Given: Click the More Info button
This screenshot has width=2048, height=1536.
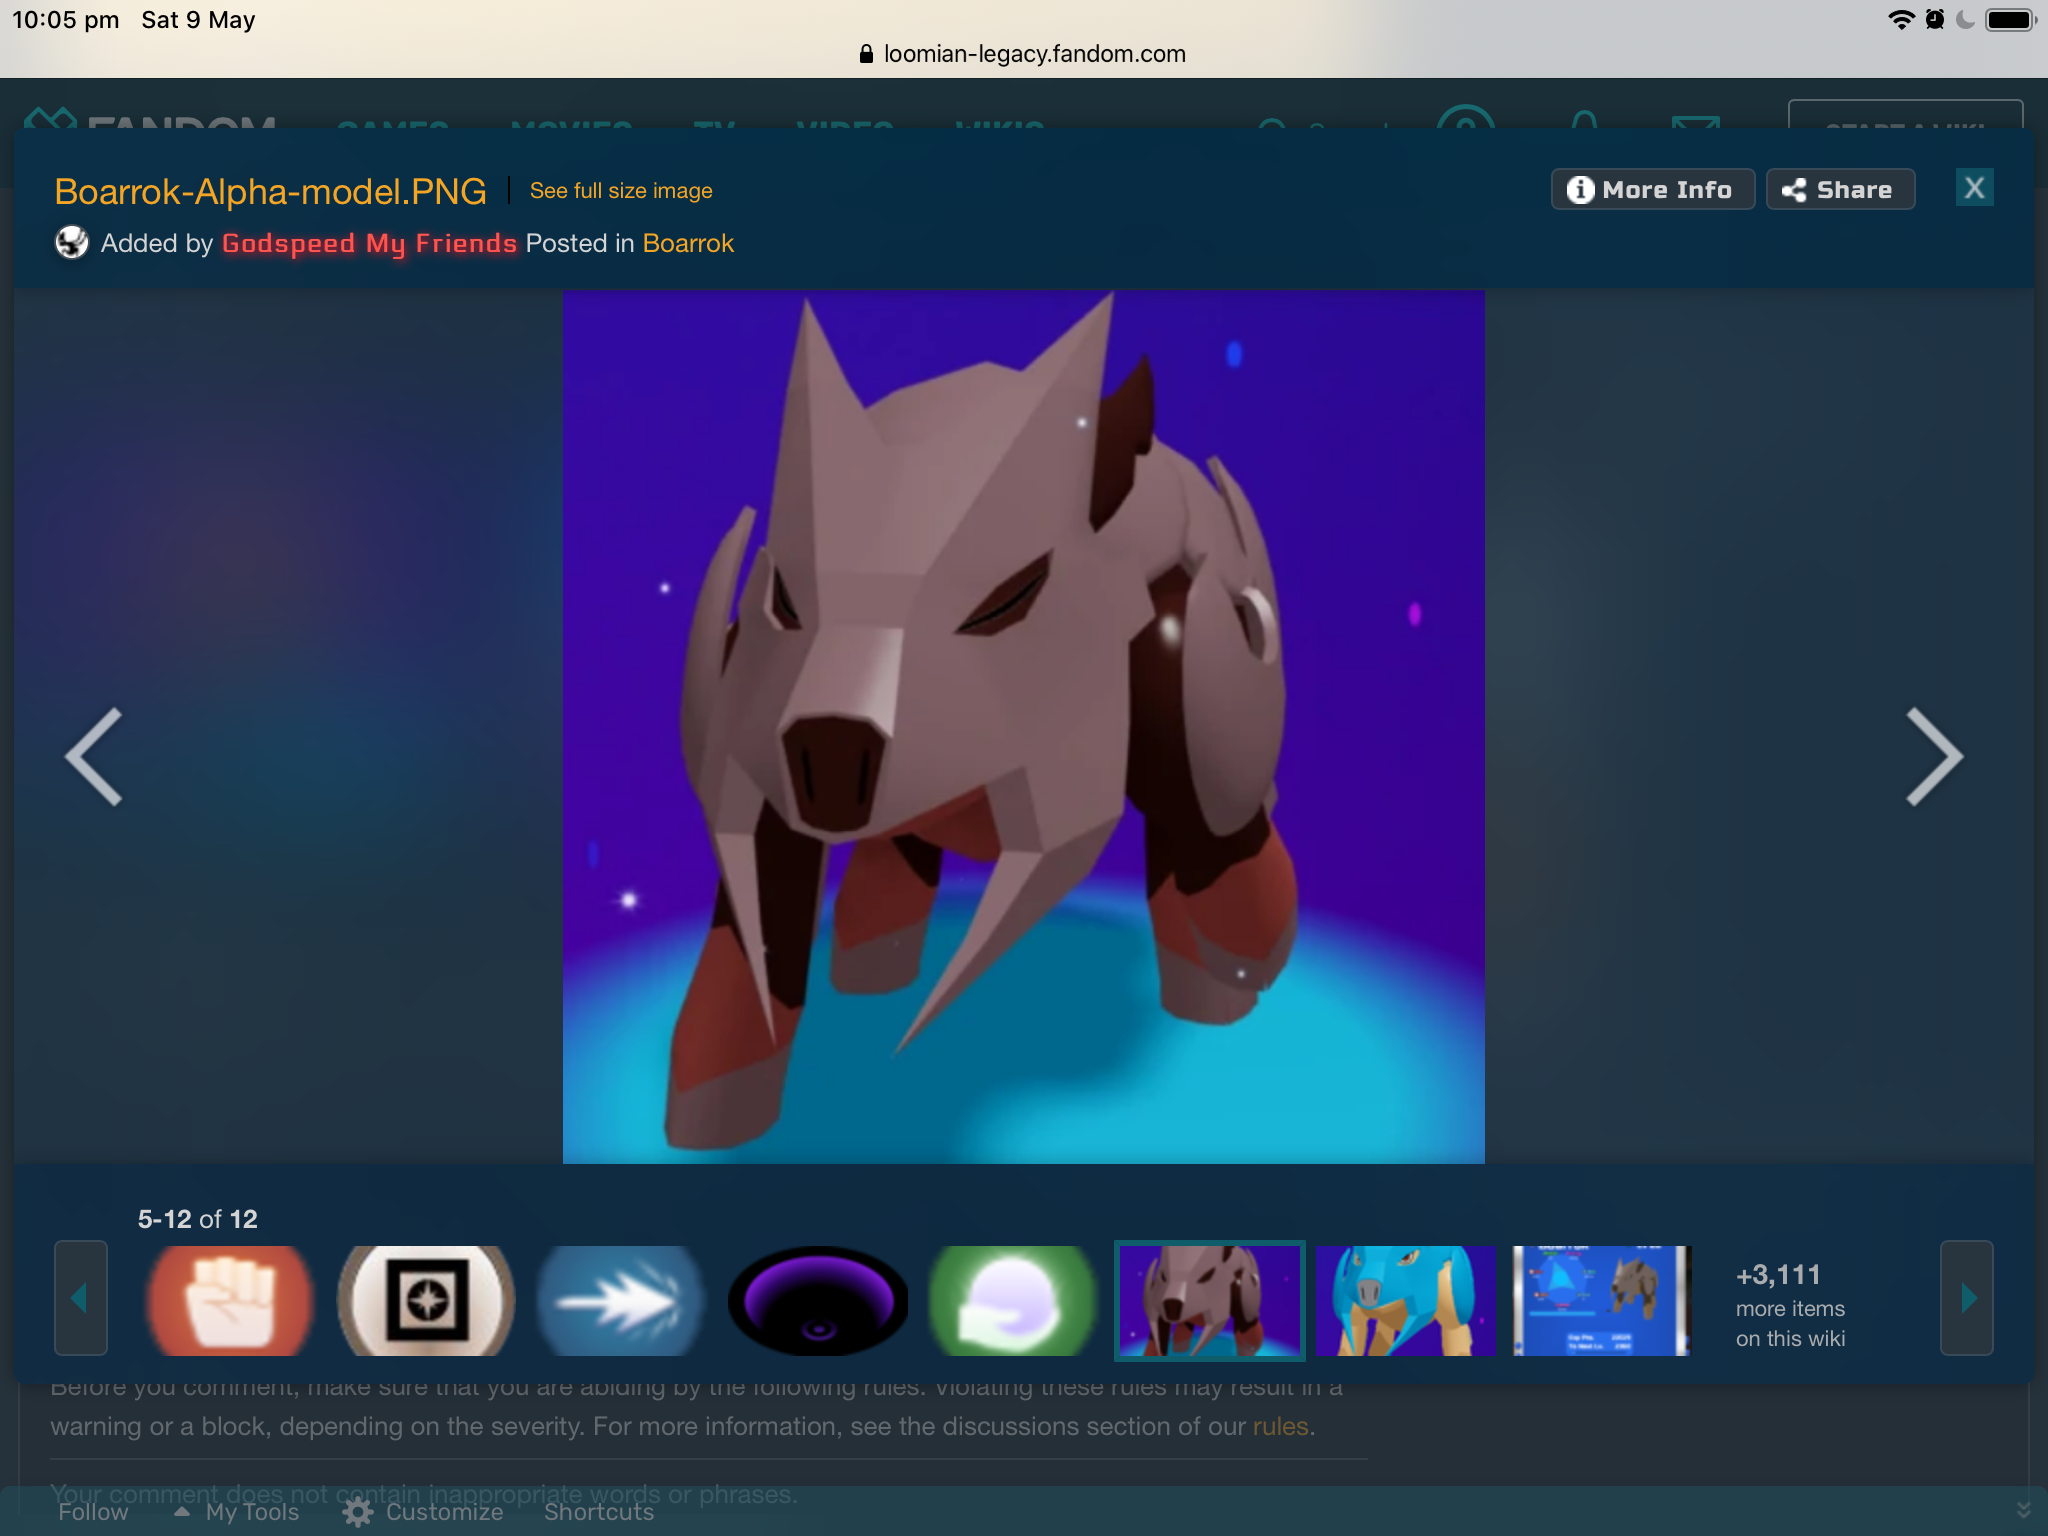Looking at the screenshot, I should (1652, 190).
